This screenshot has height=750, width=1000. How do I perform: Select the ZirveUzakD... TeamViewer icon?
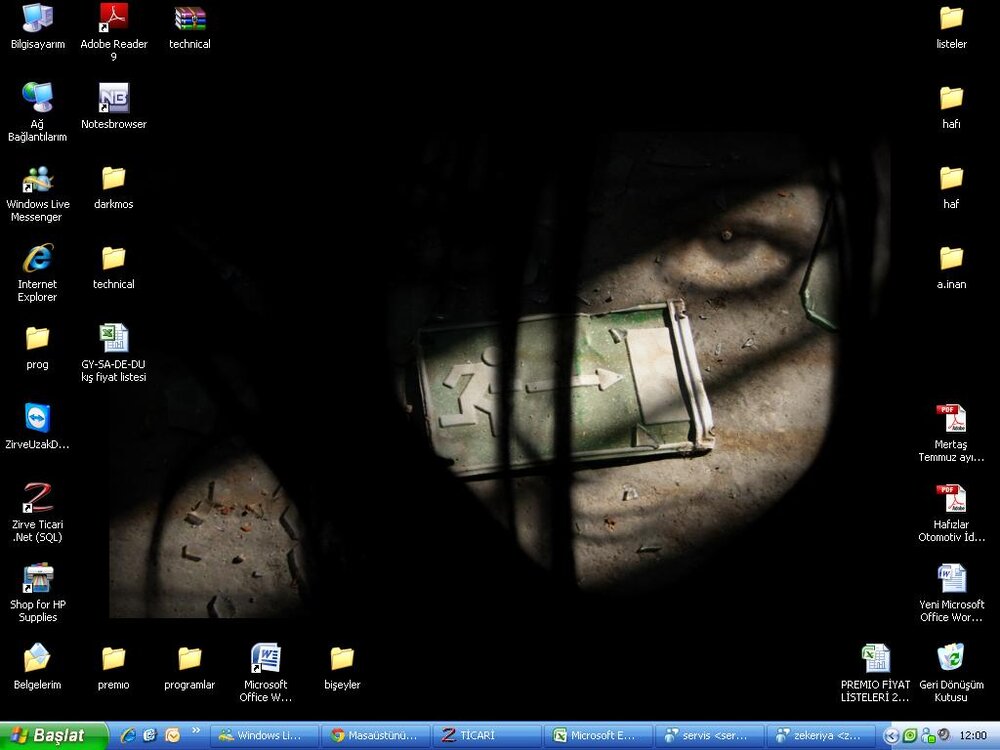tap(38, 418)
